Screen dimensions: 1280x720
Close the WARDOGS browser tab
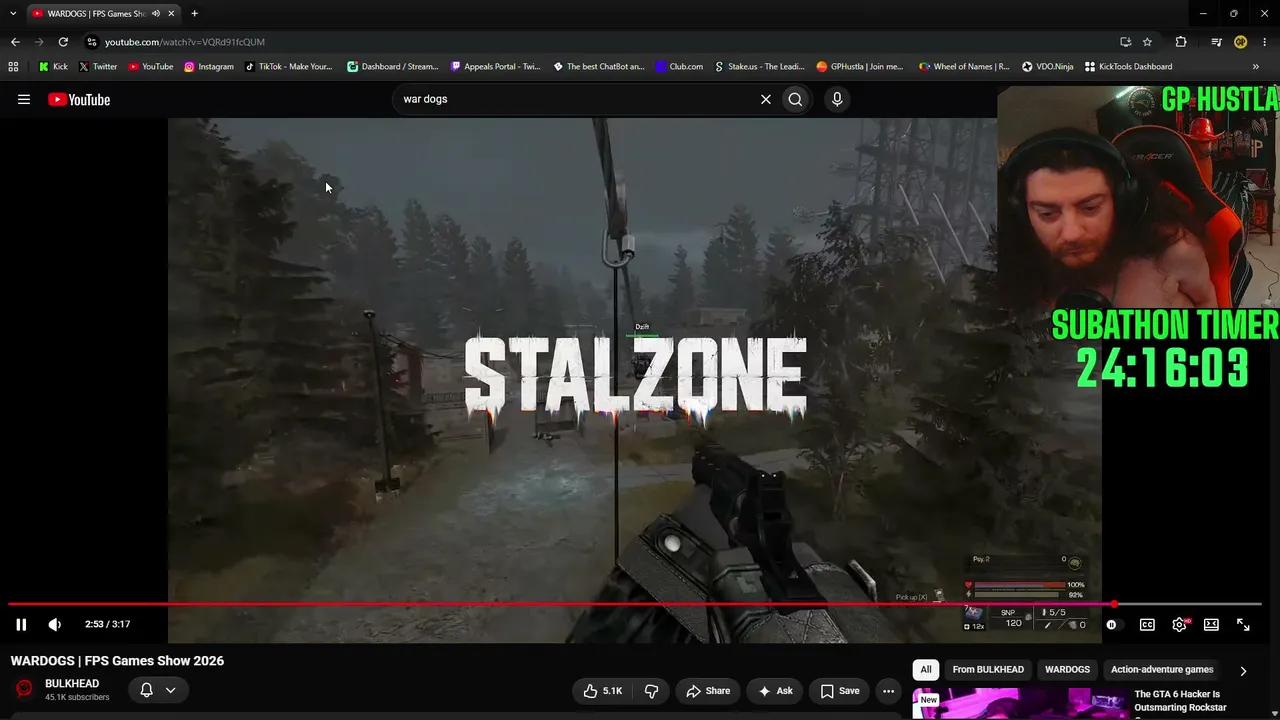(x=170, y=14)
